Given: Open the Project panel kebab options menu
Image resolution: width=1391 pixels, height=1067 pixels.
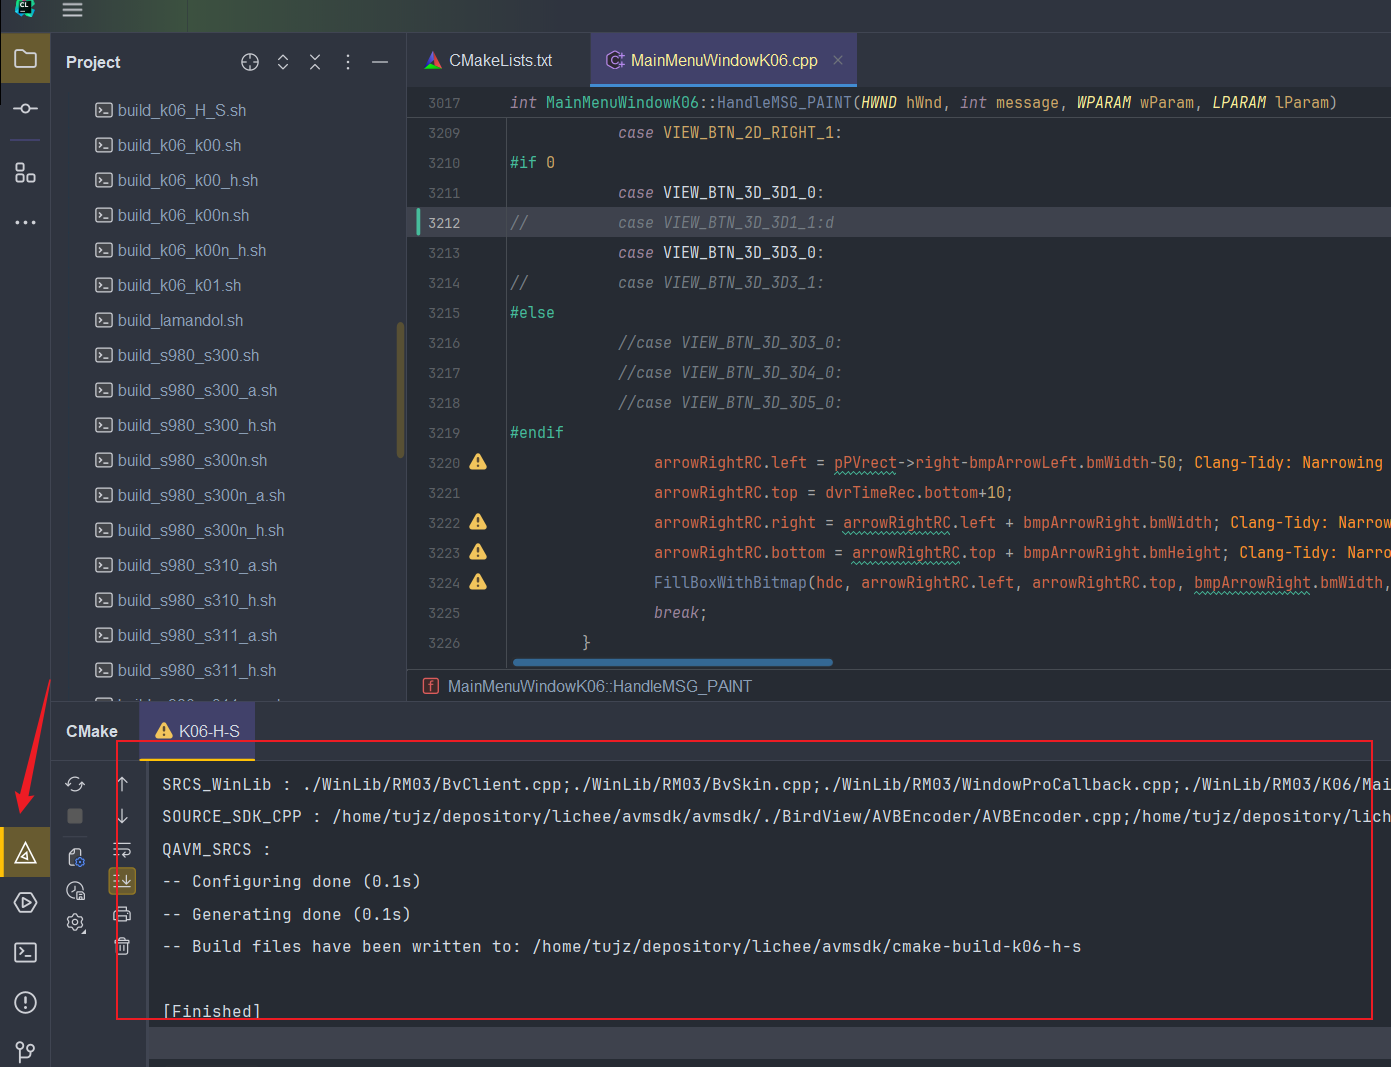Looking at the screenshot, I should 347,62.
